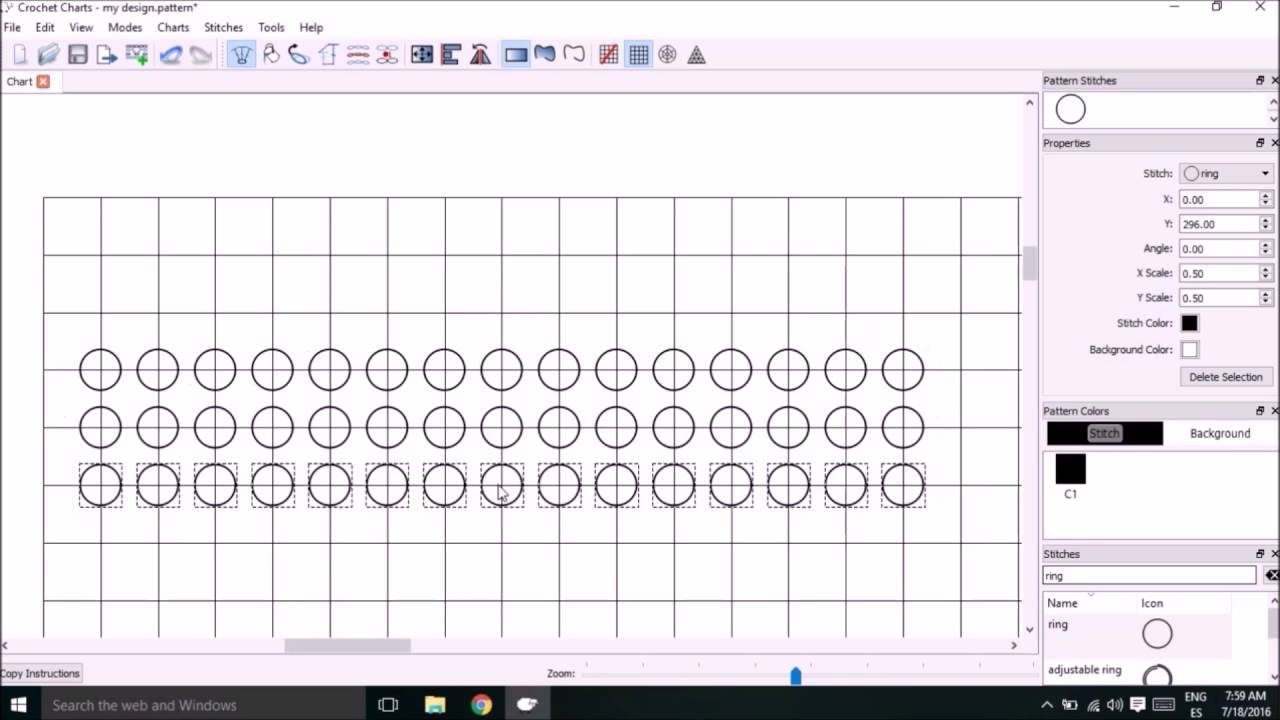Viewport: 1280px width, 720px height.
Task: Select the stitch edit mode tool
Action: point(241,54)
